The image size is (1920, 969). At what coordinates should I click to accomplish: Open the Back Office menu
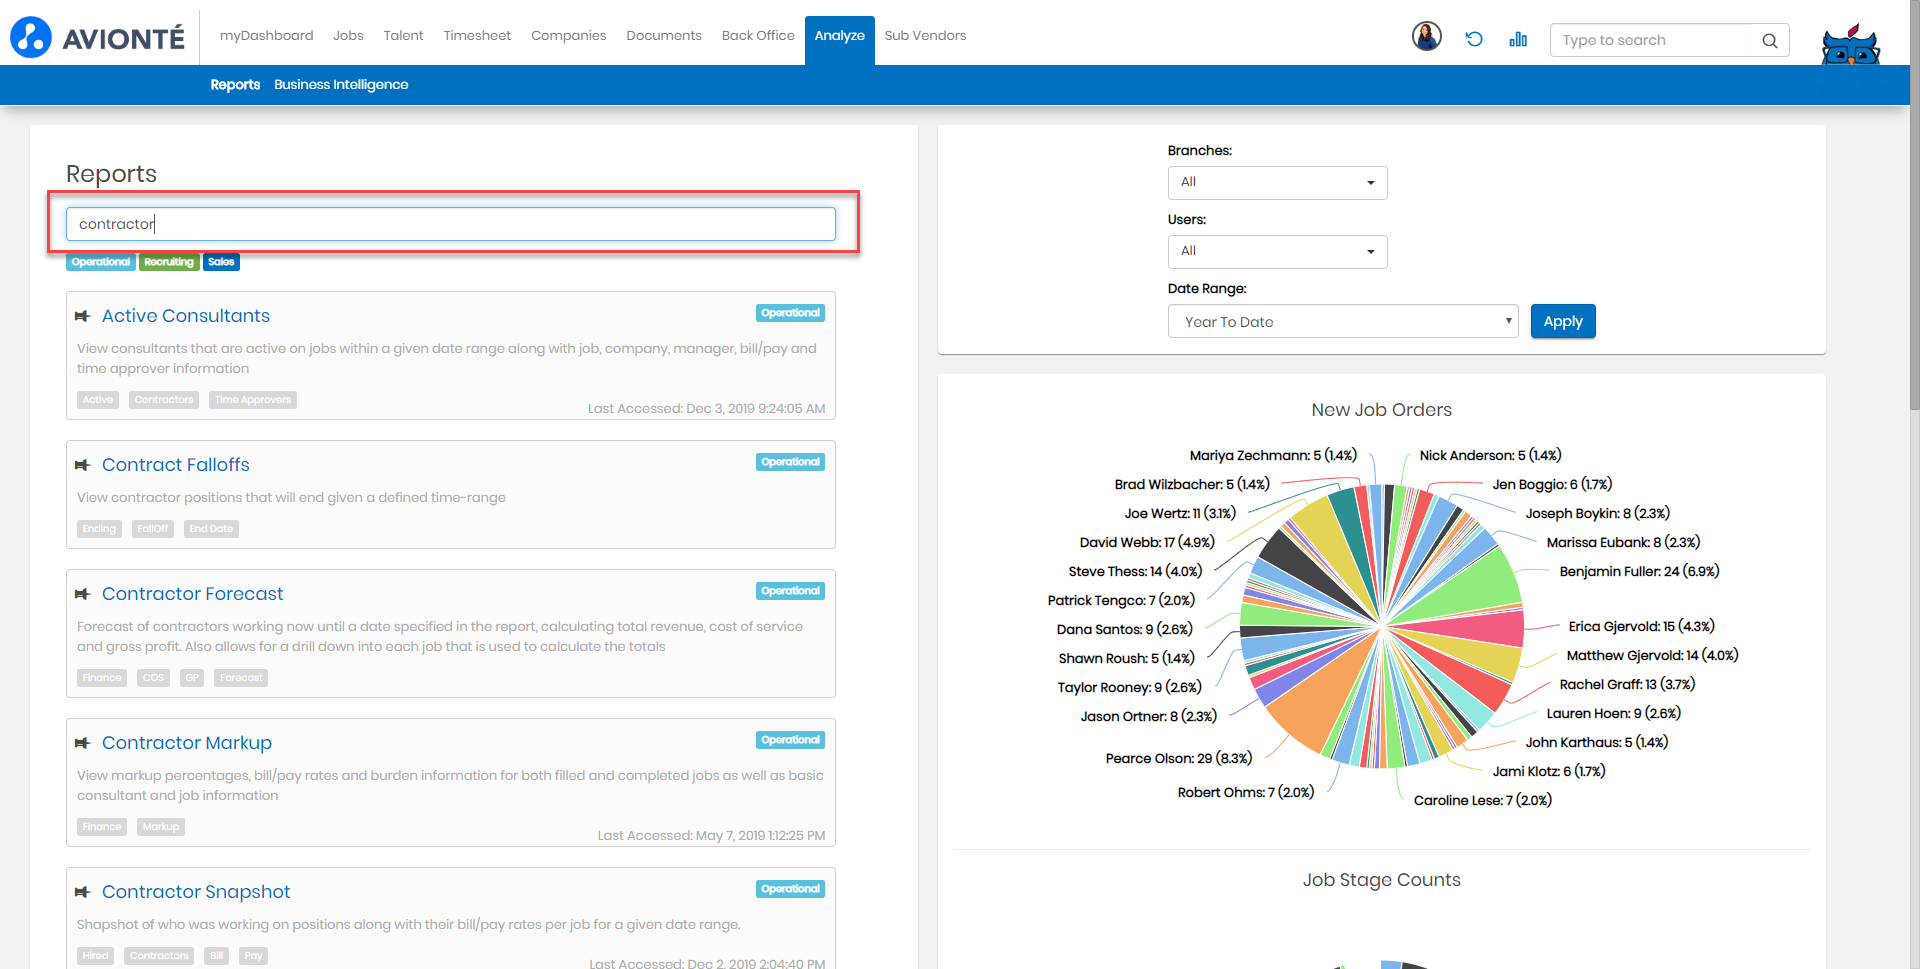point(757,36)
